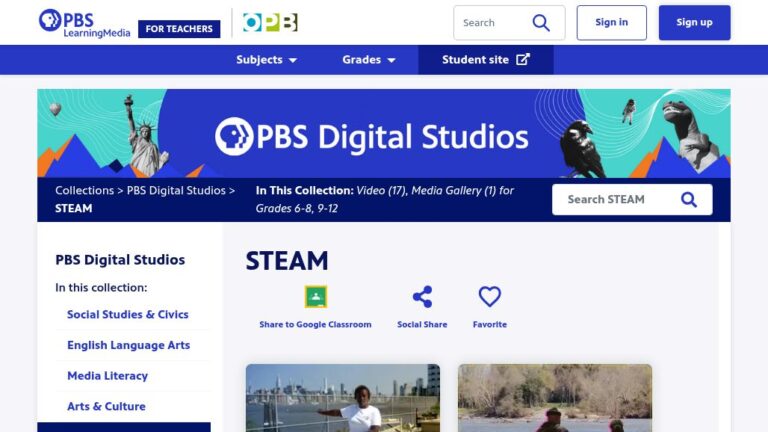768x432 pixels.
Task: Open the Media Literacy collection
Action: pos(107,376)
